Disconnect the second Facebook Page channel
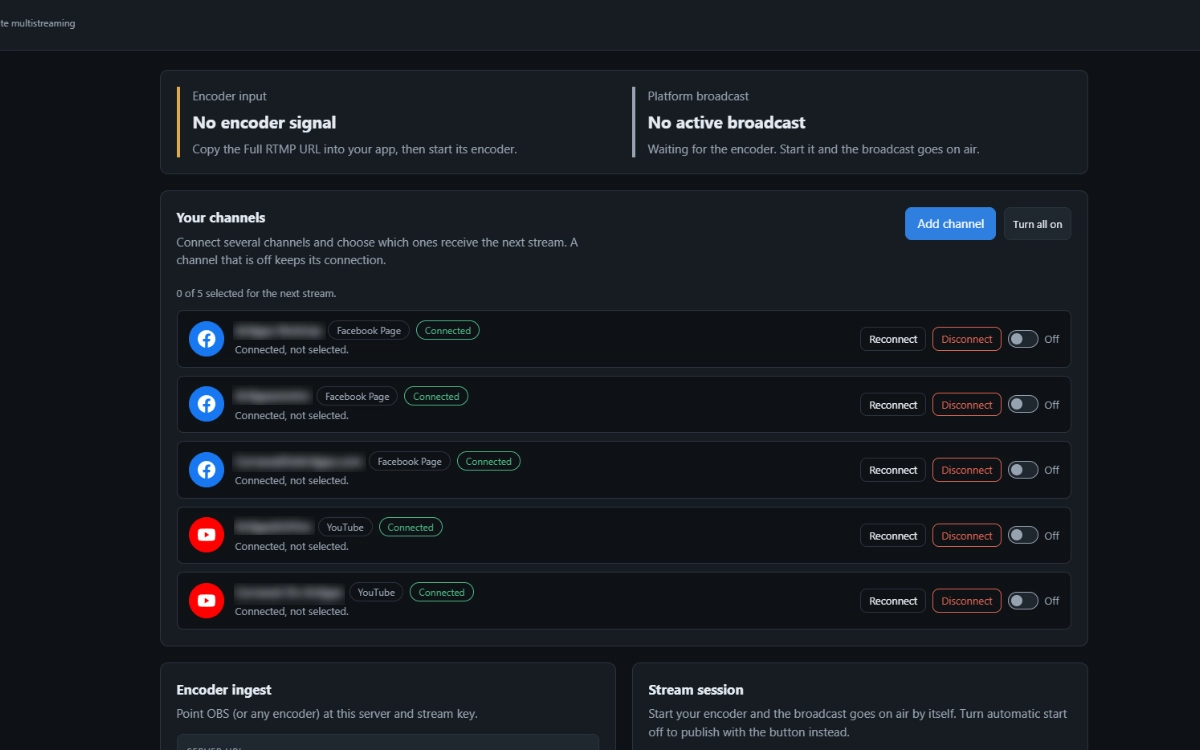 pyautogui.click(x=967, y=405)
